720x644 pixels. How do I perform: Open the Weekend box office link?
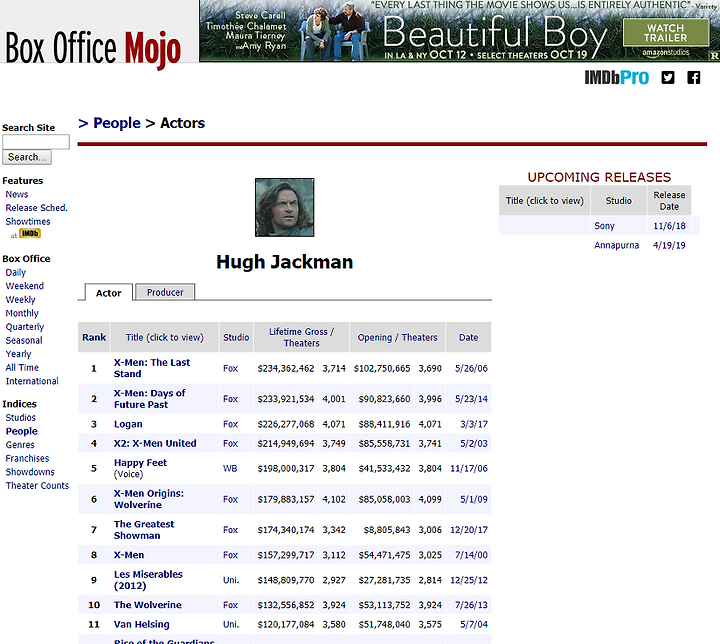25,286
